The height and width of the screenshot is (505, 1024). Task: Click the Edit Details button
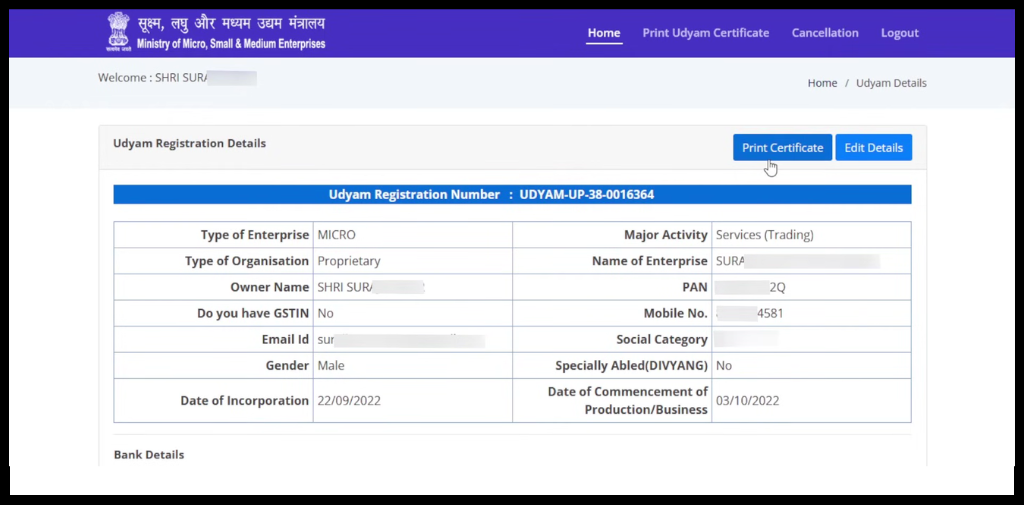click(x=873, y=148)
